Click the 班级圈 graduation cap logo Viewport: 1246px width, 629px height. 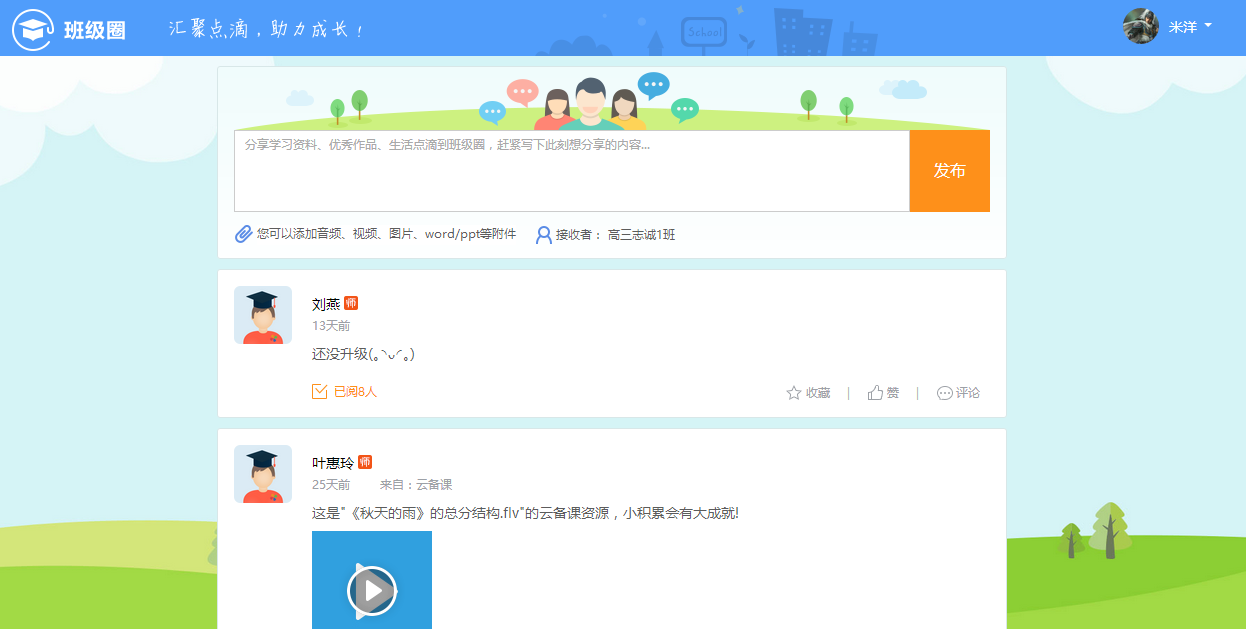[x=33, y=29]
